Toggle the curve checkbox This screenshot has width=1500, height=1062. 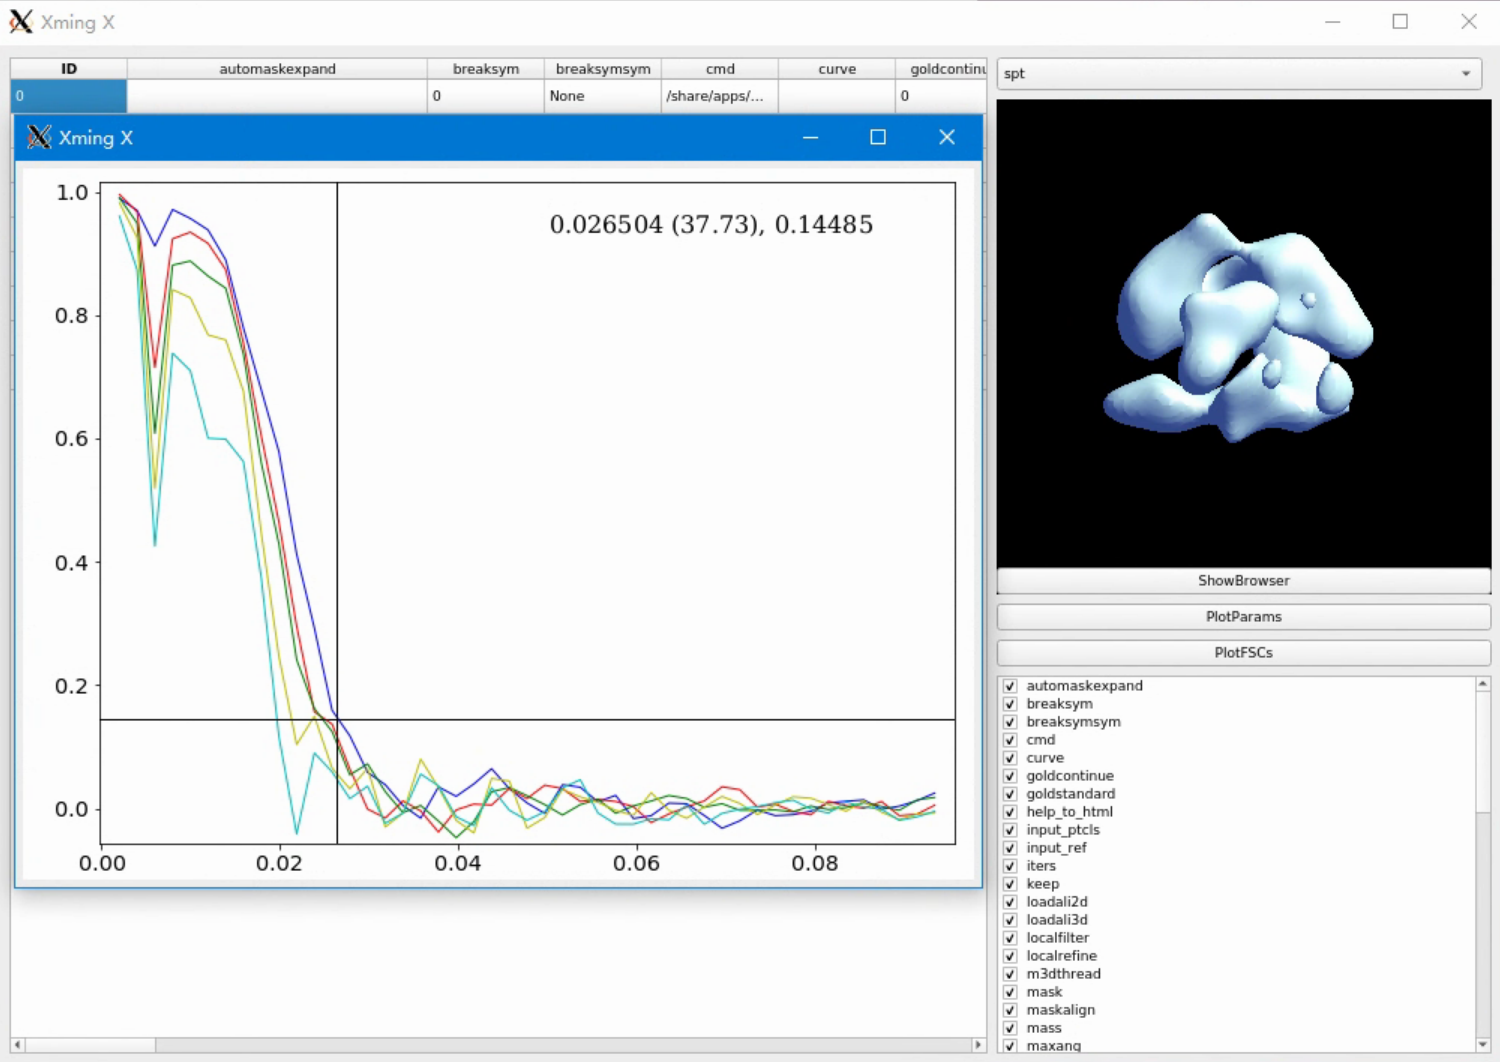pos(1010,758)
